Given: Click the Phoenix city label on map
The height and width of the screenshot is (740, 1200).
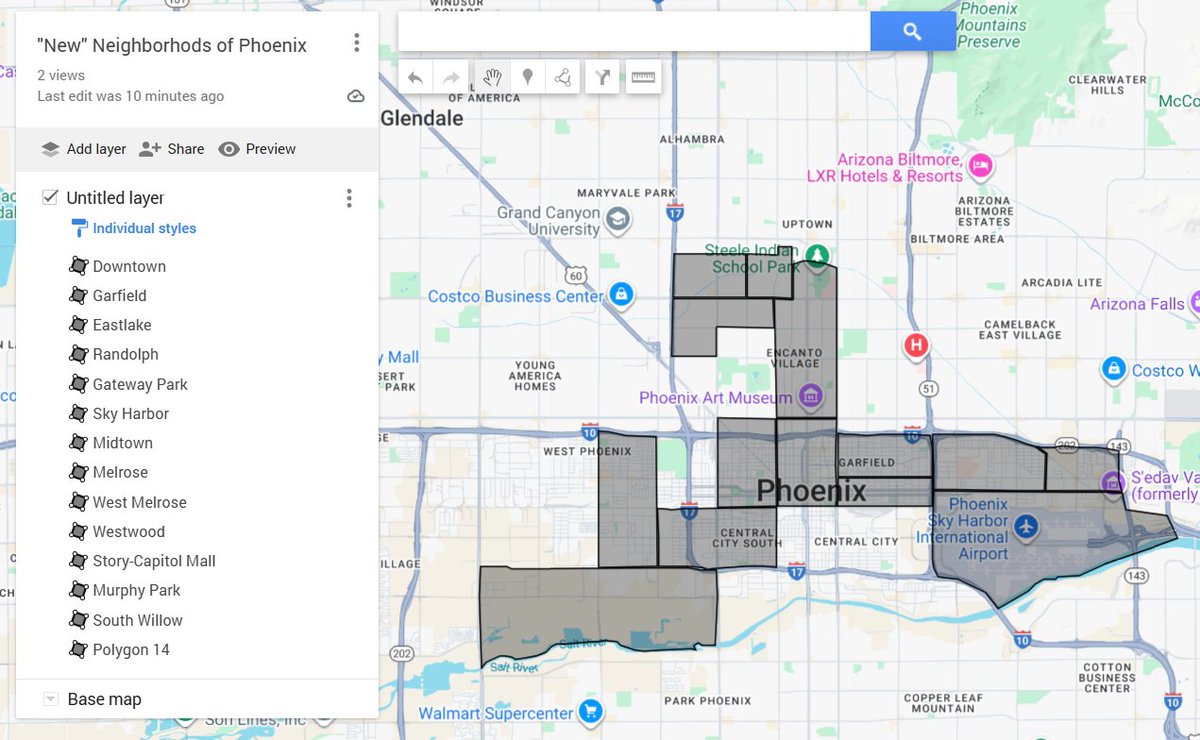Looking at the screenshot, I should (x=811, y=491).
